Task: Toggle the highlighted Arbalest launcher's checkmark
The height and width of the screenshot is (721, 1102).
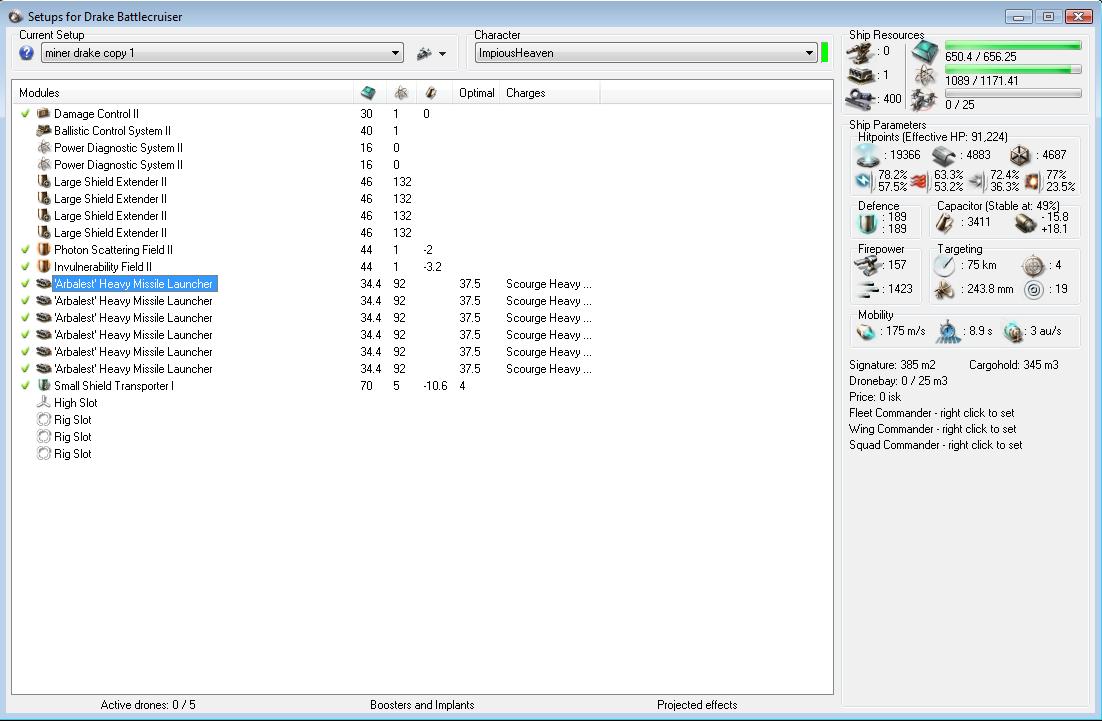Action: (25, 283)
